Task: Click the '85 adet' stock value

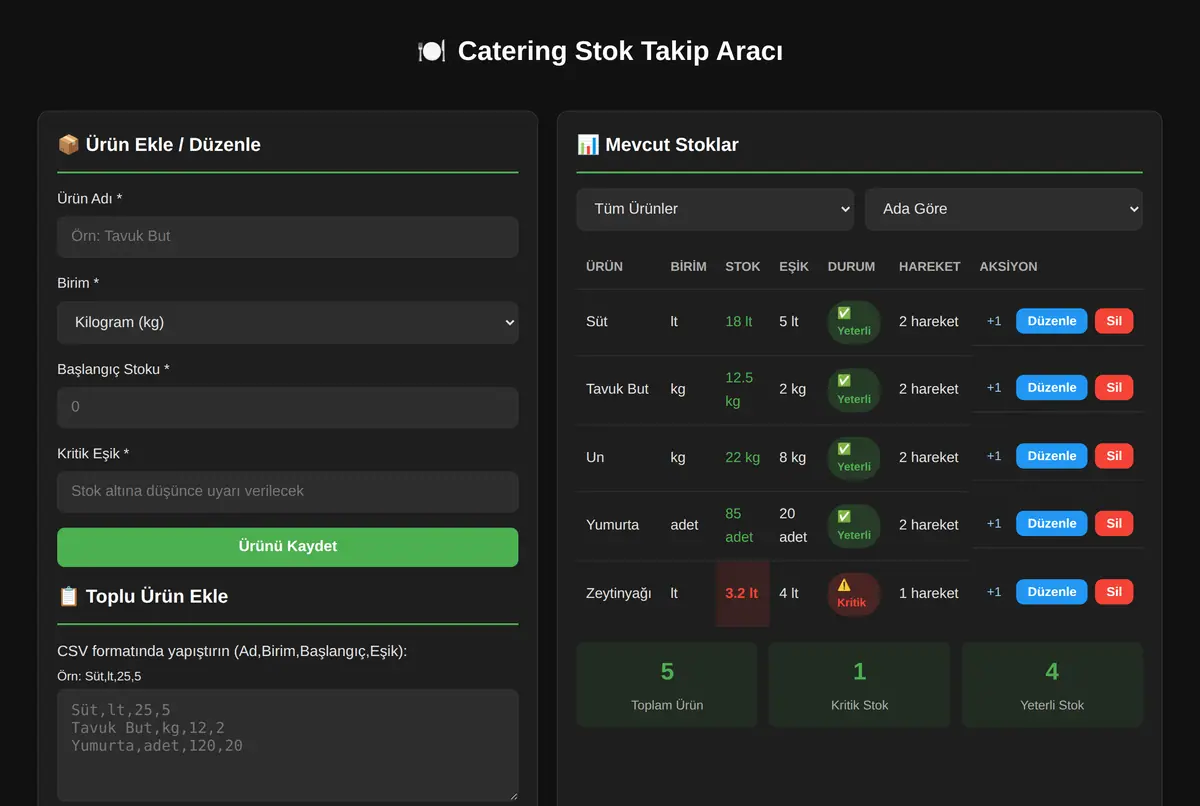Action: coord(739,526)
